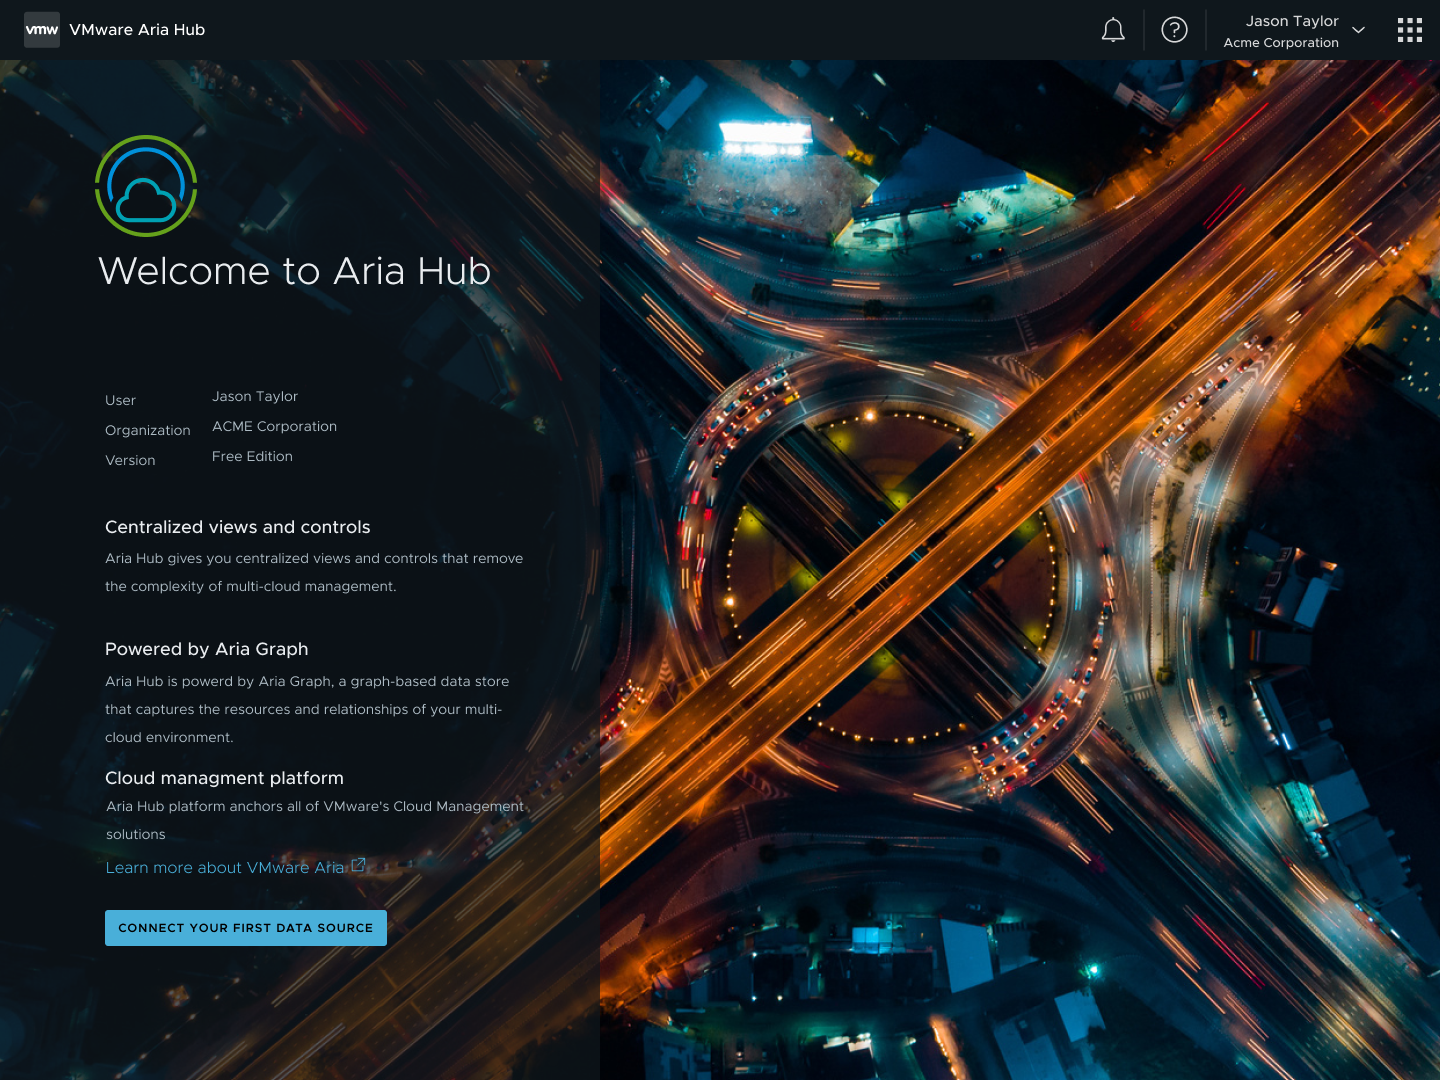The width and height of the screenshot is (1440, 1080).
Task: Click the external link icon beside Learn more
Action: point(358,865)
